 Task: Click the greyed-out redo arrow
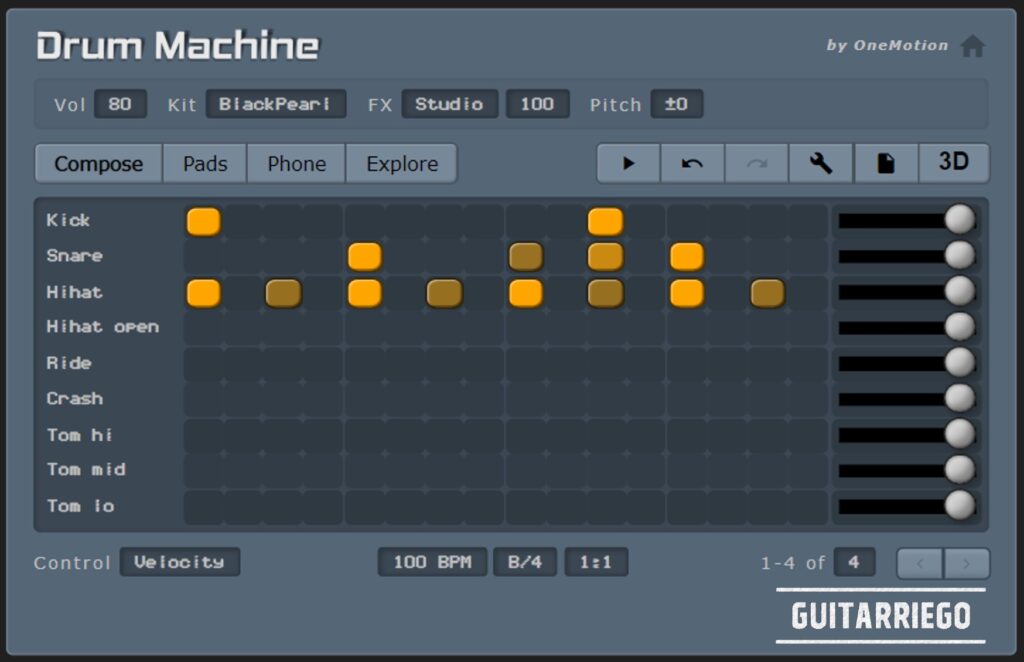[x=756, y=163]
